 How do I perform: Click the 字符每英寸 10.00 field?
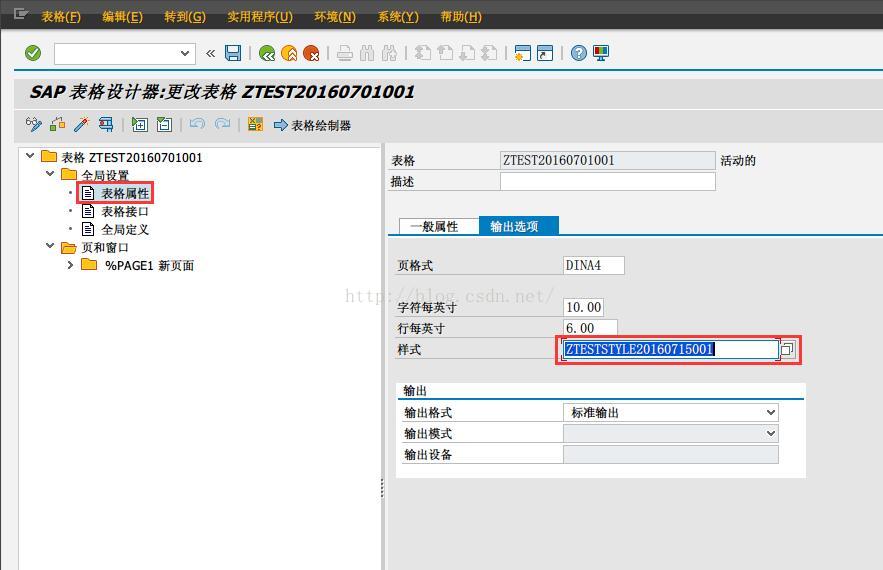pyautogui.click(x=583, y=307)
